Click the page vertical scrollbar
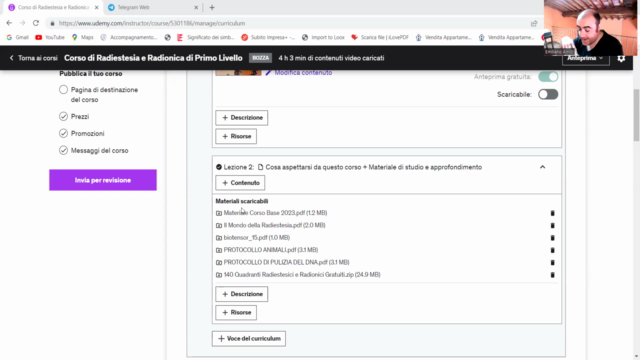Image resolution: width=640 pixels, height=360 pixels. pos(636,116)
